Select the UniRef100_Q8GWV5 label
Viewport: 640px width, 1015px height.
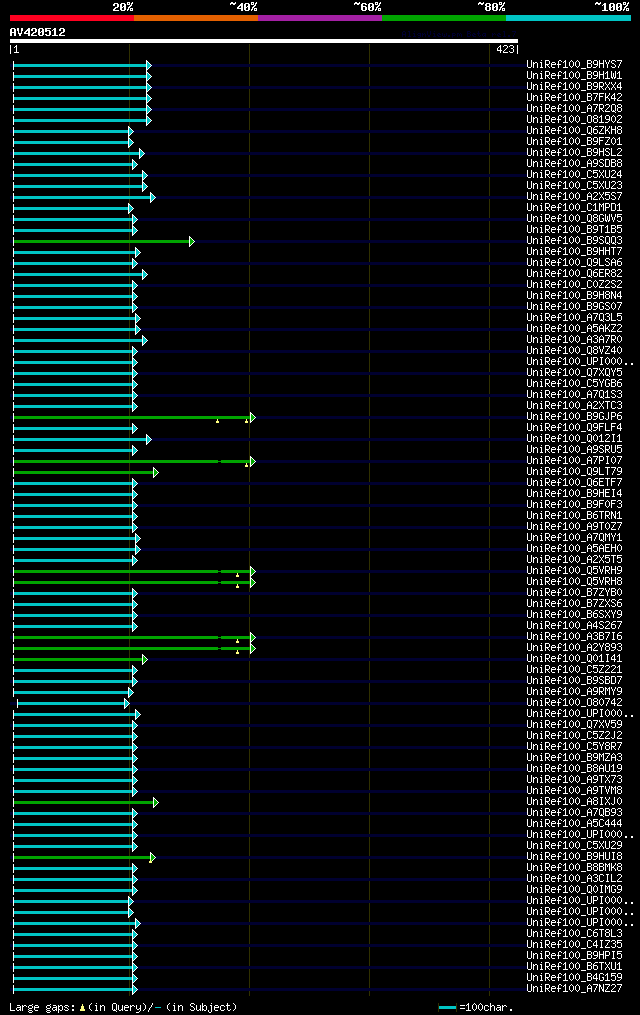point(574,219)
